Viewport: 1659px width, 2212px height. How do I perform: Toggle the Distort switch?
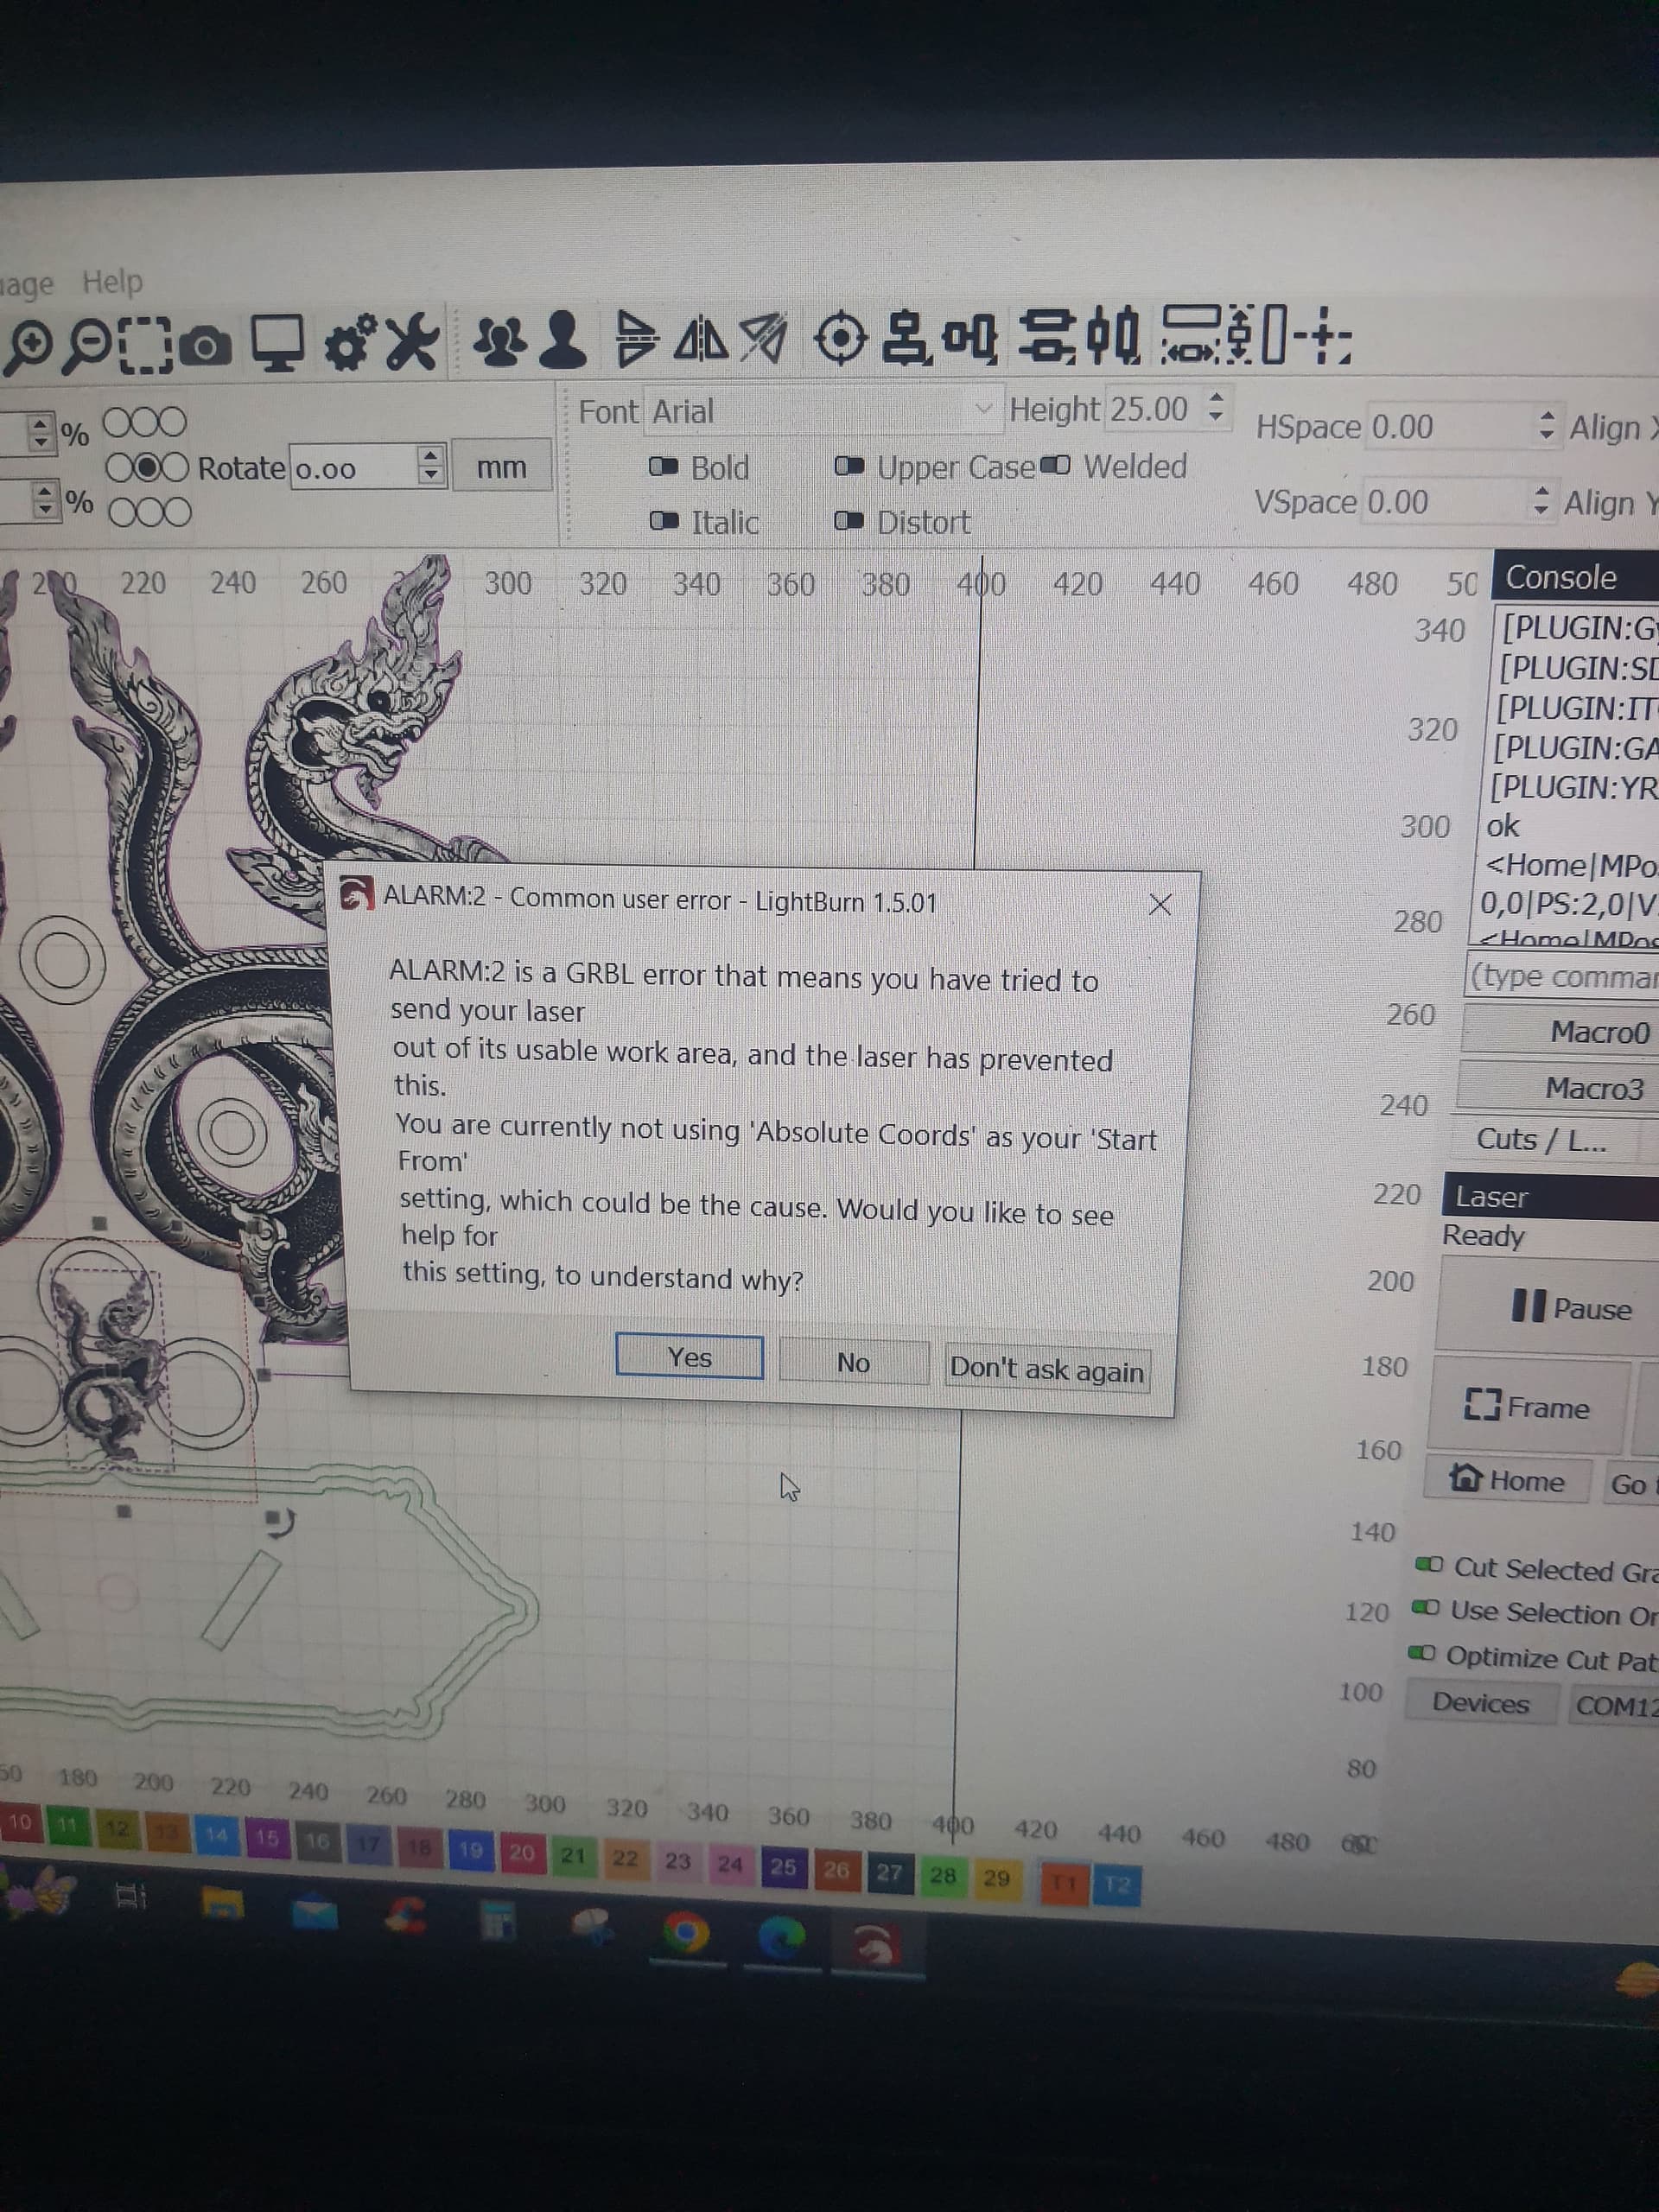pos(849,521)
